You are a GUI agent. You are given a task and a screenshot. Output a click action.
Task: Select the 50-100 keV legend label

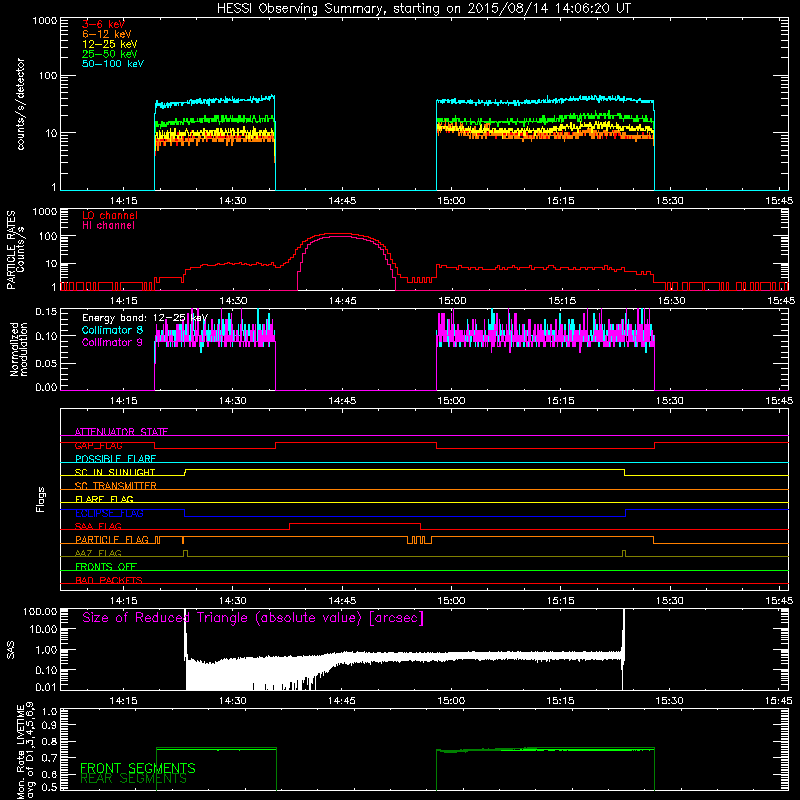pyautogui.click(x=113, y=64)
